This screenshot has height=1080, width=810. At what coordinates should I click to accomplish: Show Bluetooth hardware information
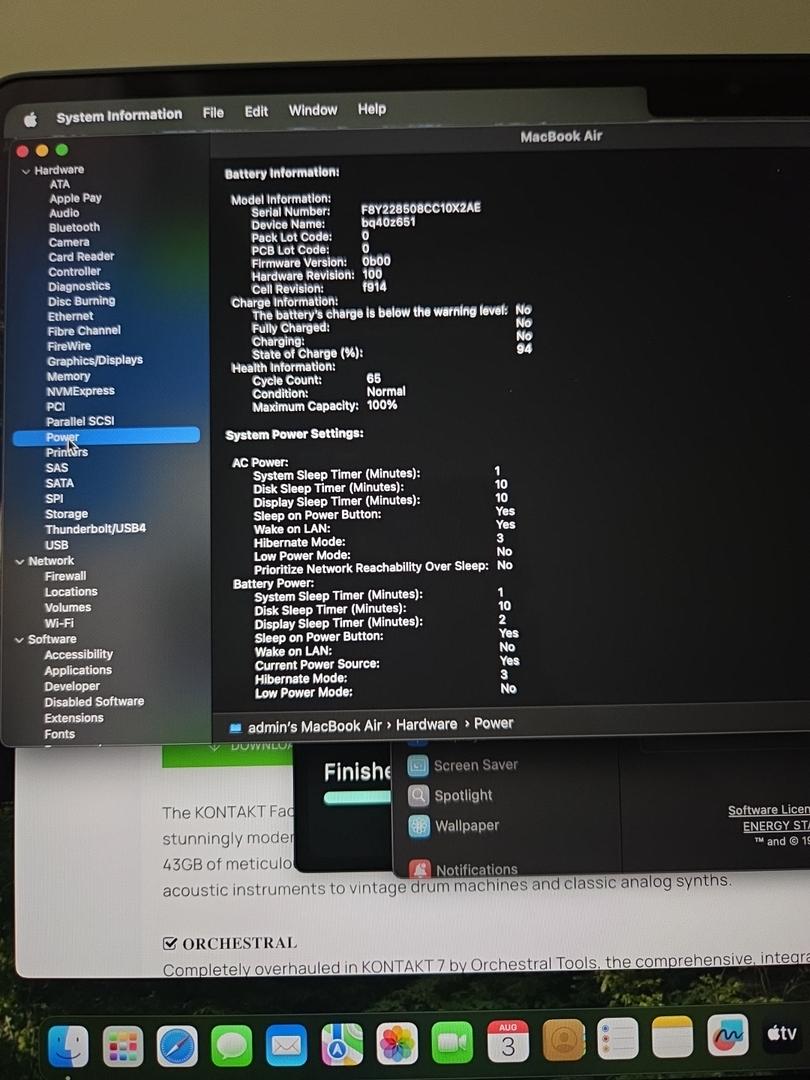pyautogui.click(x=74, y=227)
